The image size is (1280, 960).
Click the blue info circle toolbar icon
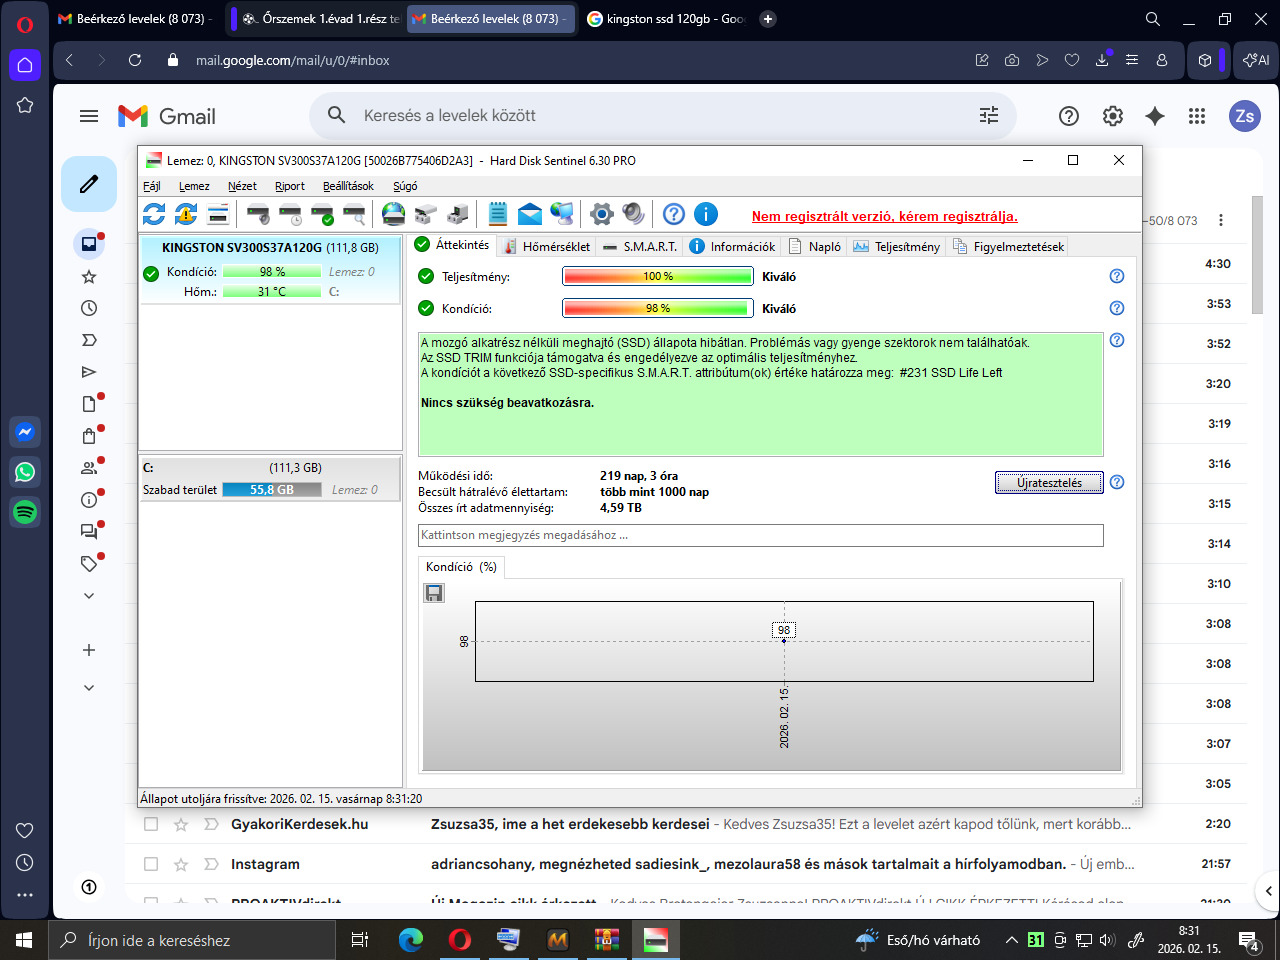[x=706, y=214]
